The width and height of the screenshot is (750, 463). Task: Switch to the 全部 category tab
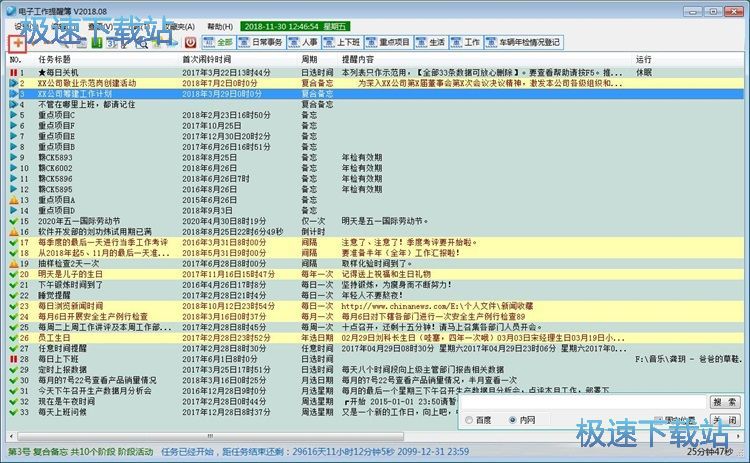218,43
